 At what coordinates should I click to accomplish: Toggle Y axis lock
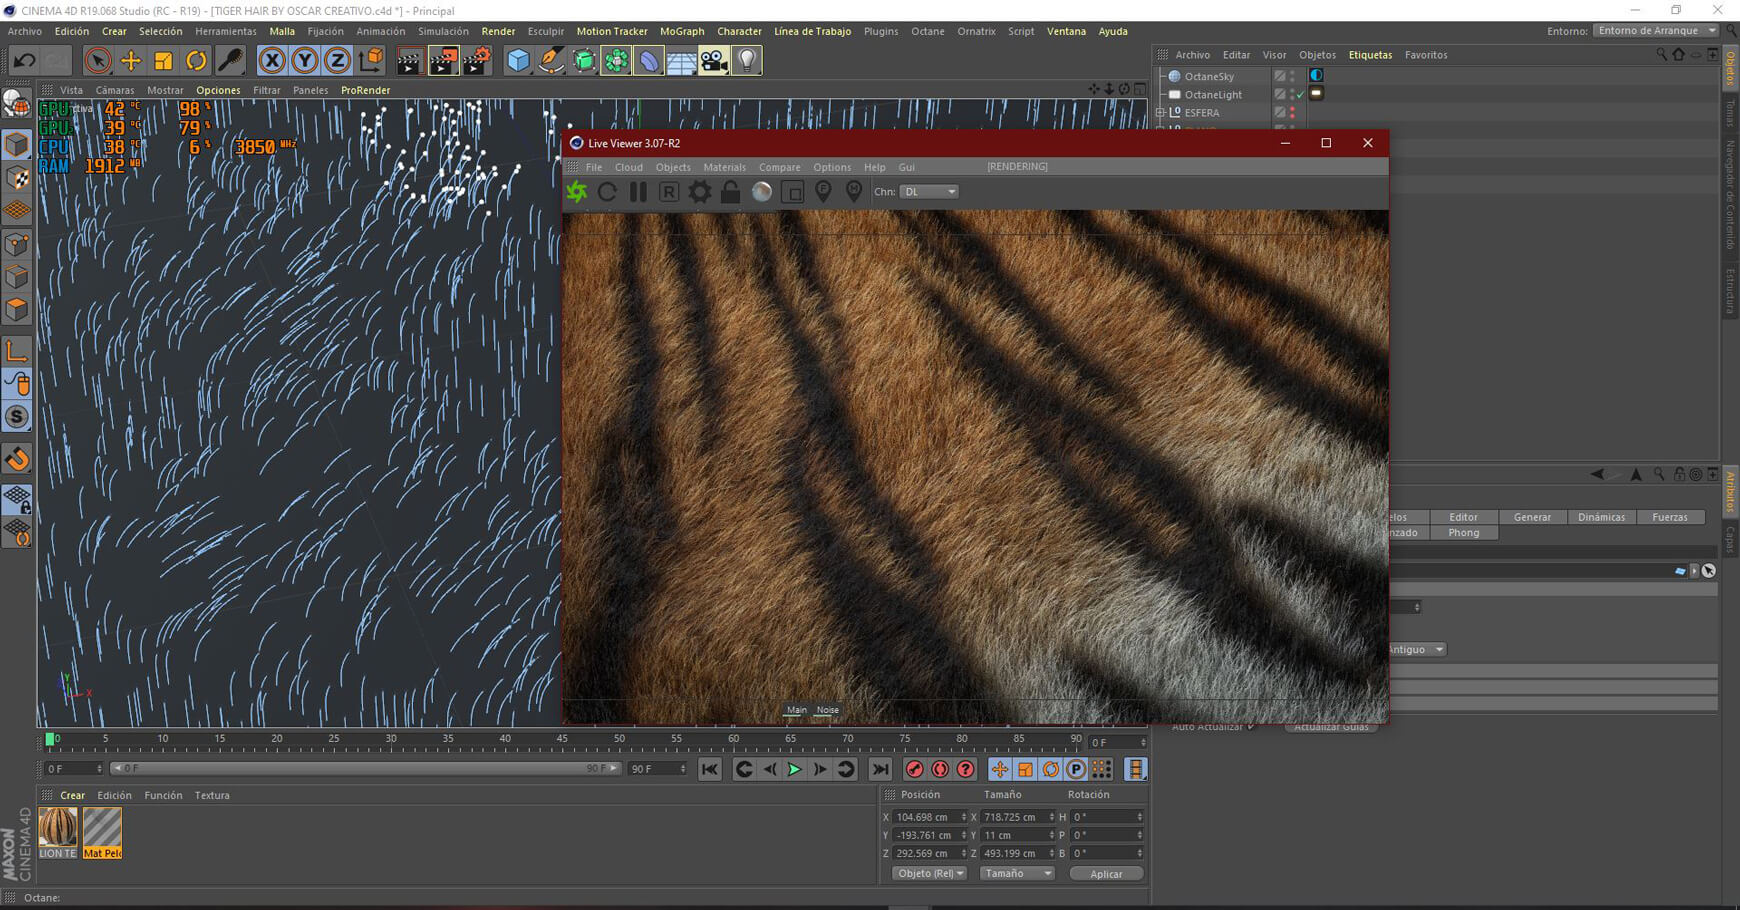(305, 61)
